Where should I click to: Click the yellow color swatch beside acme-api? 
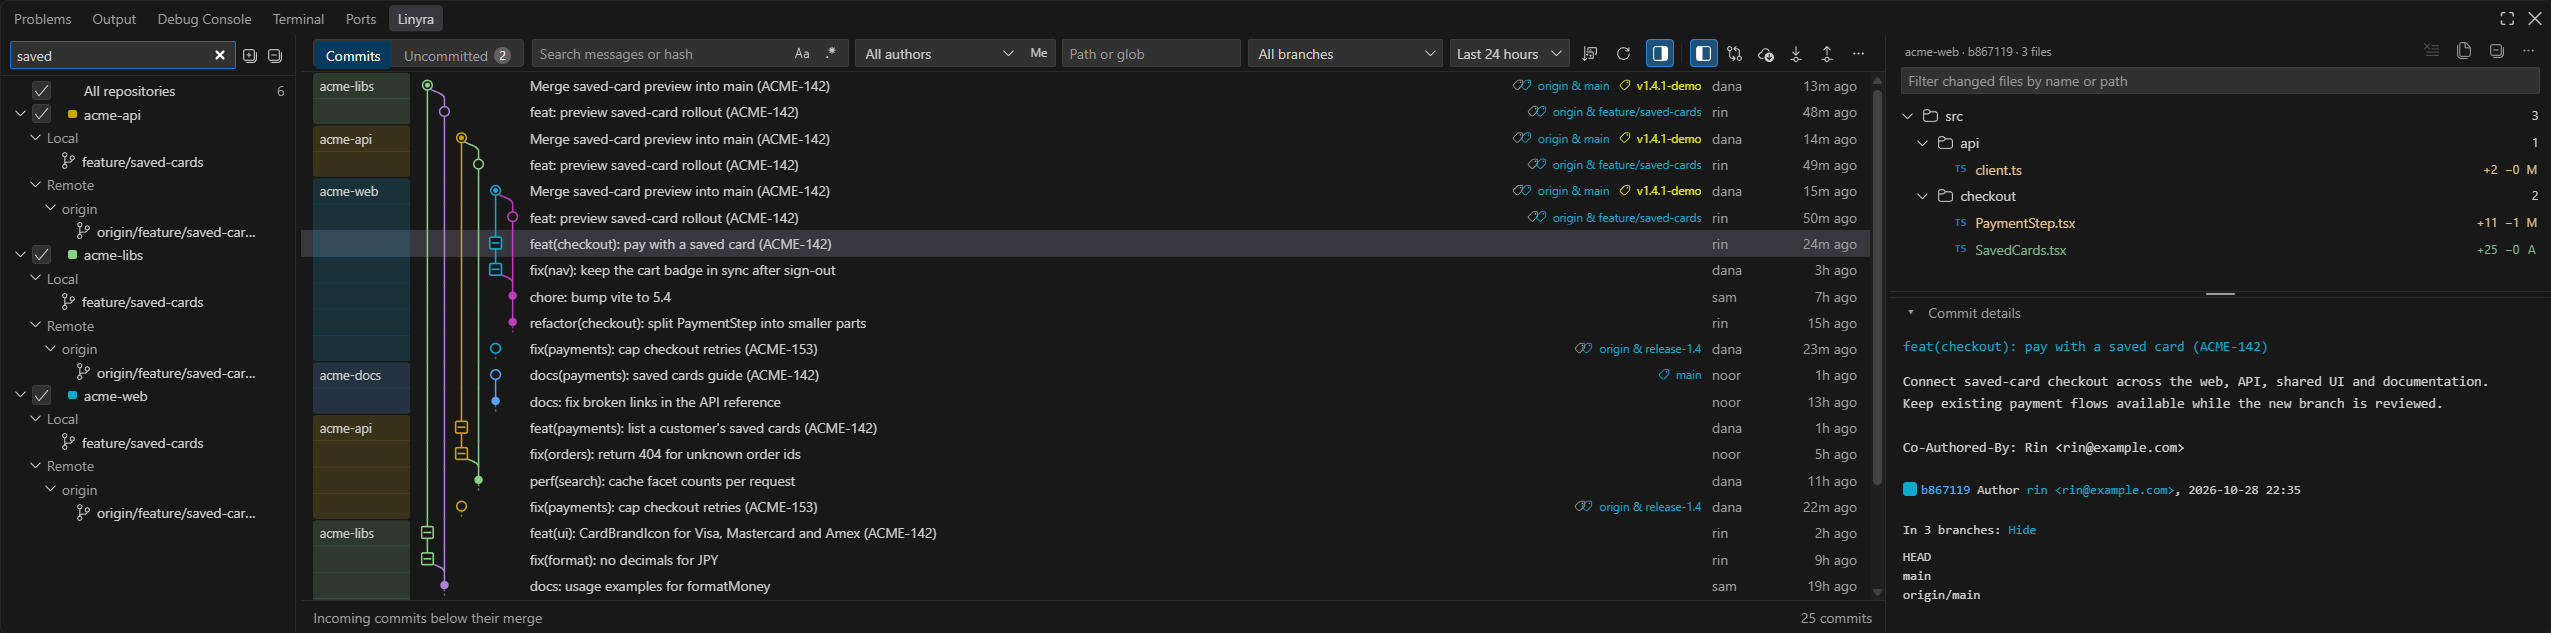pos(72,115)
